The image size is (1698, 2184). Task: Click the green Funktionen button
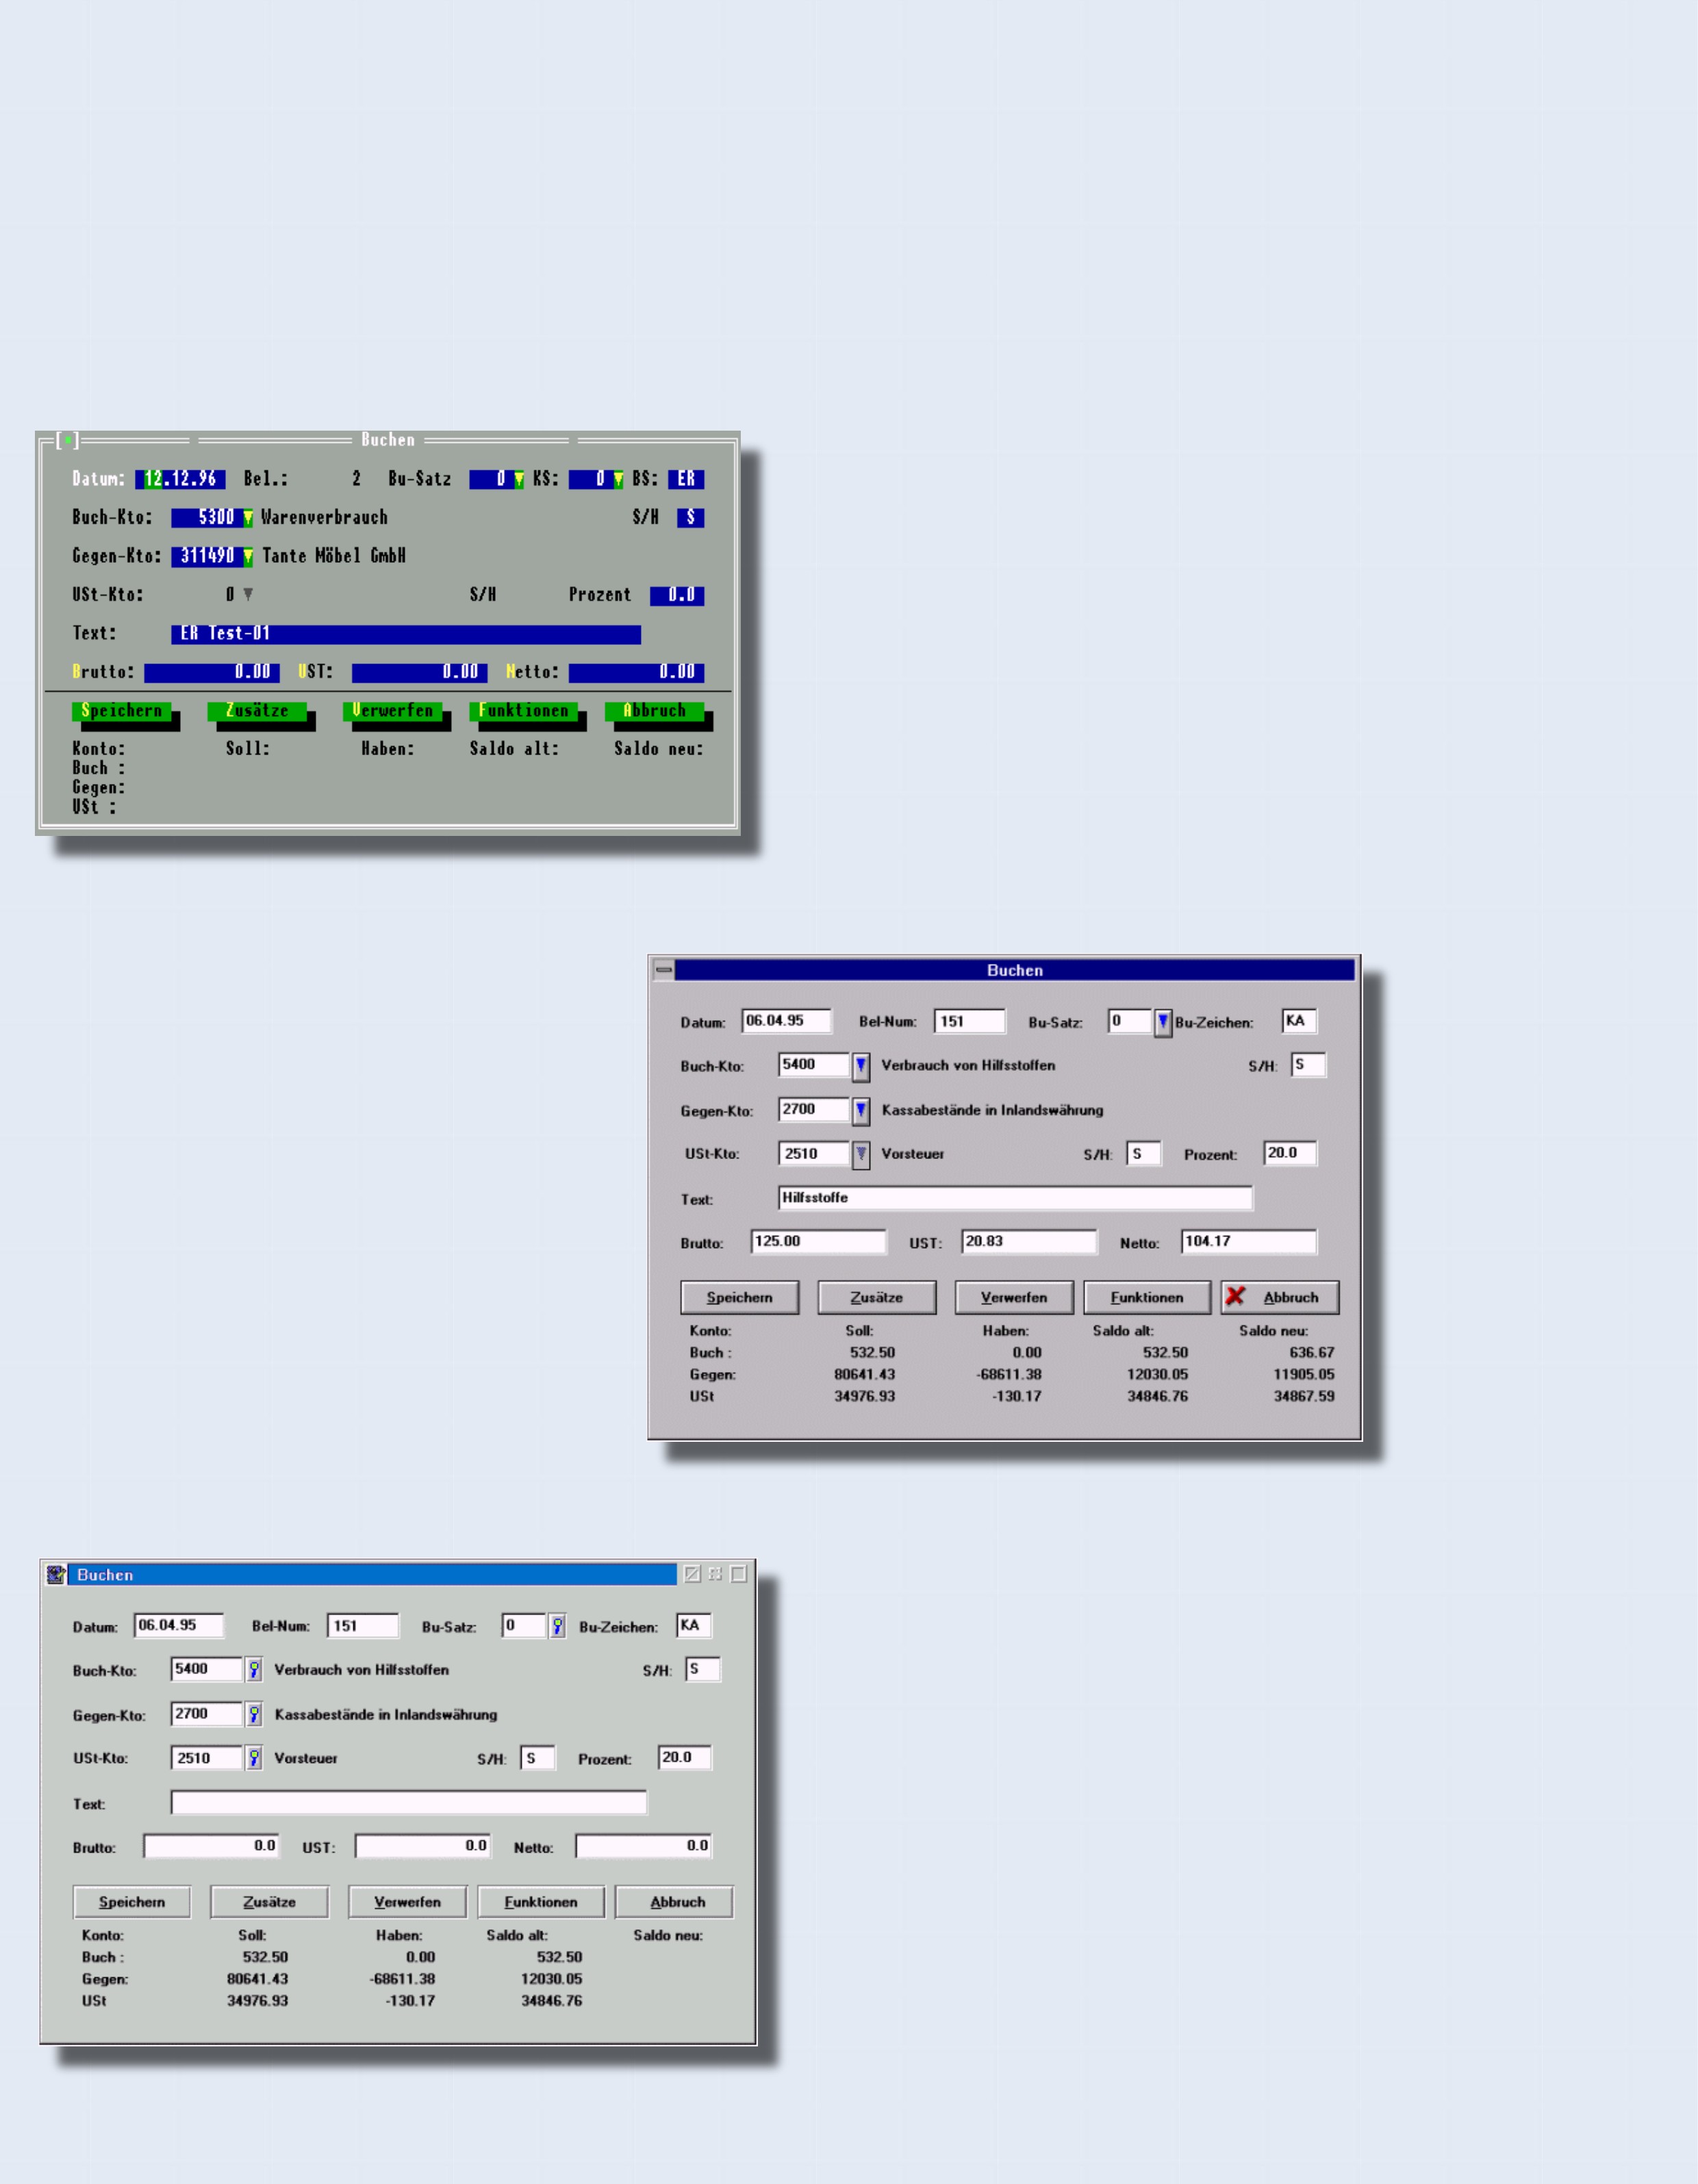[x=523, y=711]
